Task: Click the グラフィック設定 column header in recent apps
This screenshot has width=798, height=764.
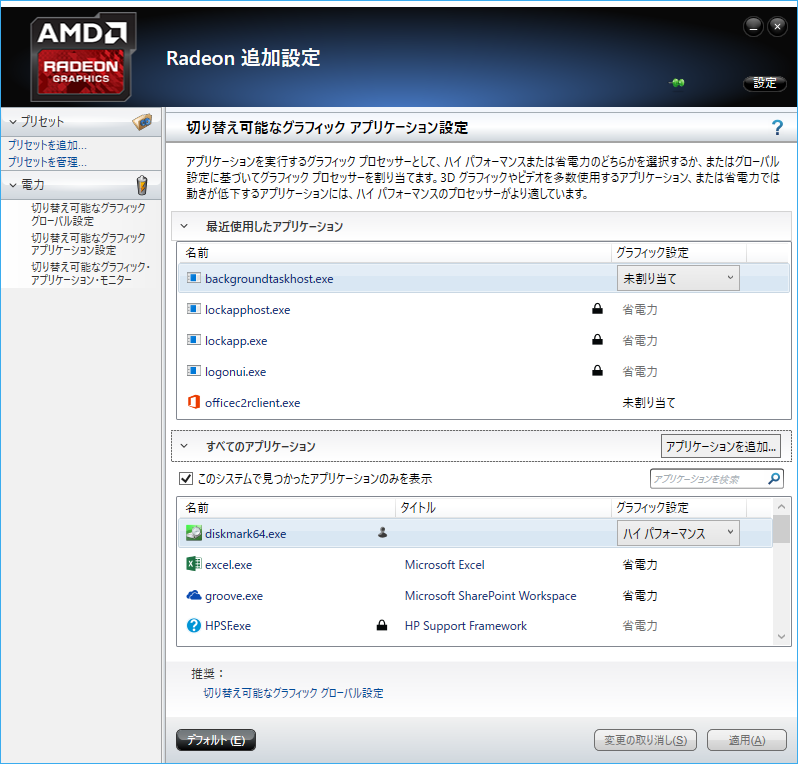Action: click(678, 252)
